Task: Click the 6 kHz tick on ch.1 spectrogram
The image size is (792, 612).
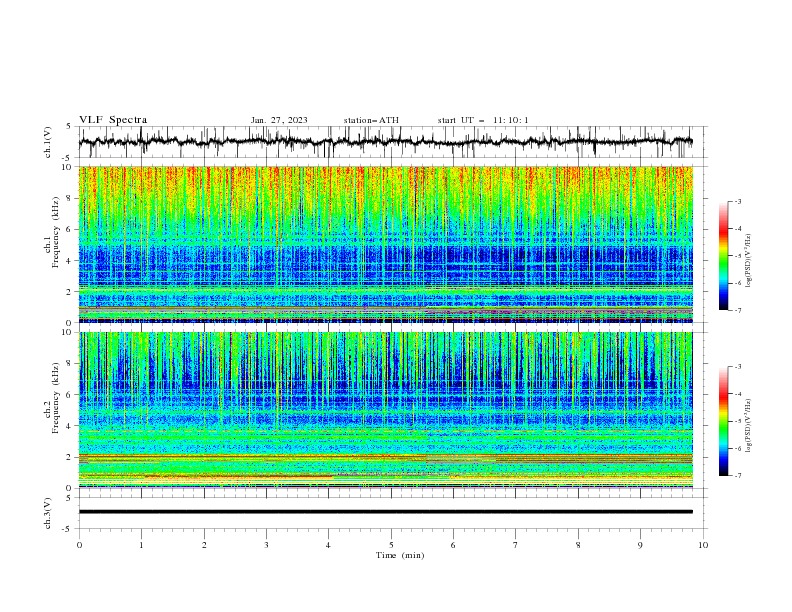Action: (x=70, y=229)
